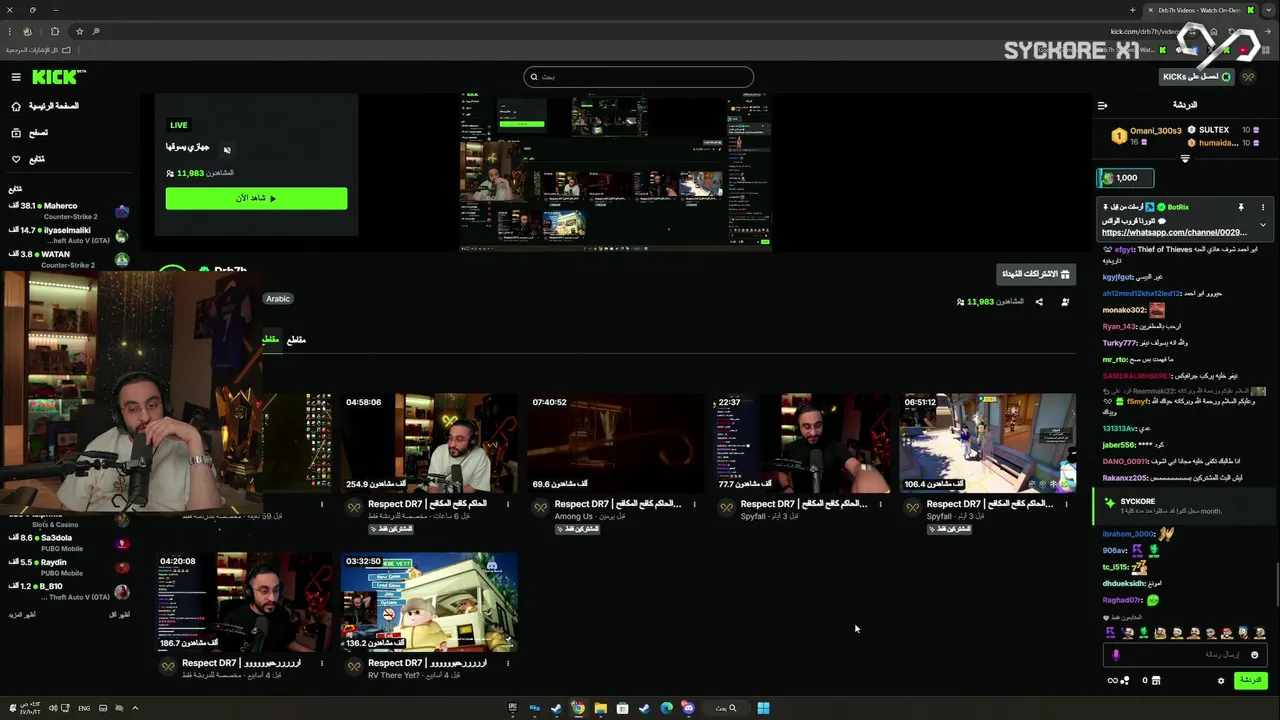This screenshot has height=720, width=1280.
Task: Open options menu for 06:51:12 video
Action: (1066, 504)
